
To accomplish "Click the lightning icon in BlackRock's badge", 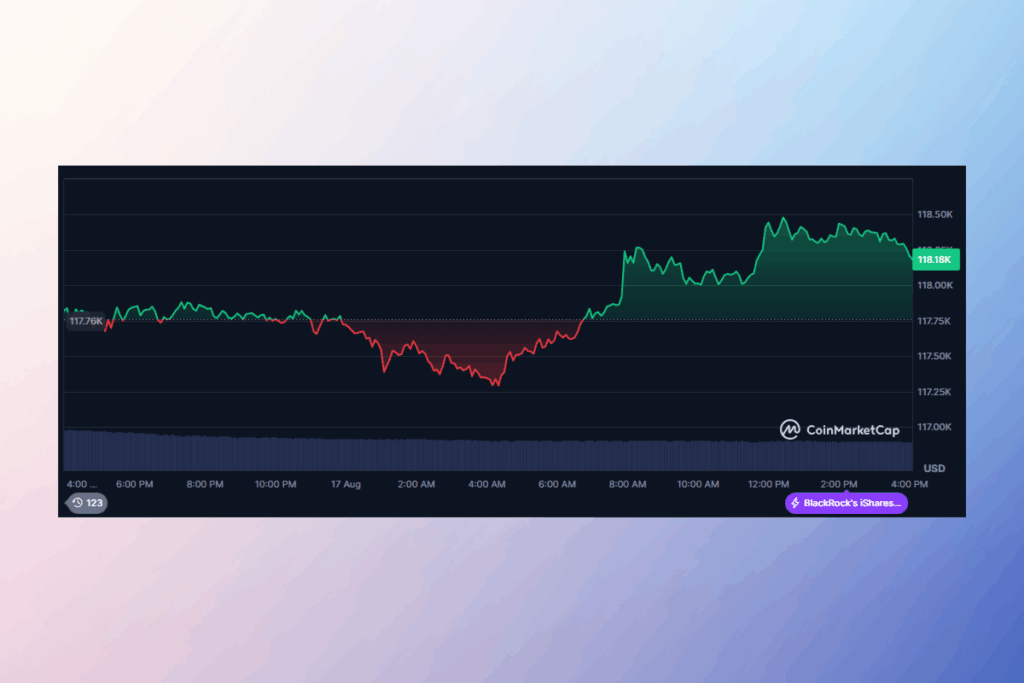I will coord(795,503).
